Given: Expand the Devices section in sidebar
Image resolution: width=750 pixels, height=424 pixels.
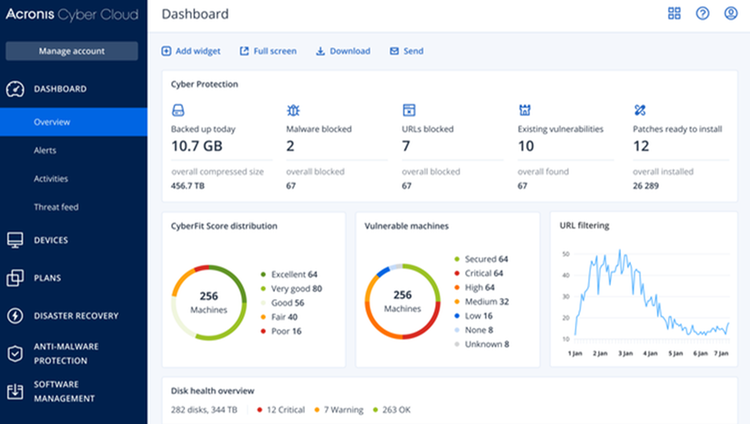Looking at the screenshot, I should pyautogui.click(x=52, y=240).
